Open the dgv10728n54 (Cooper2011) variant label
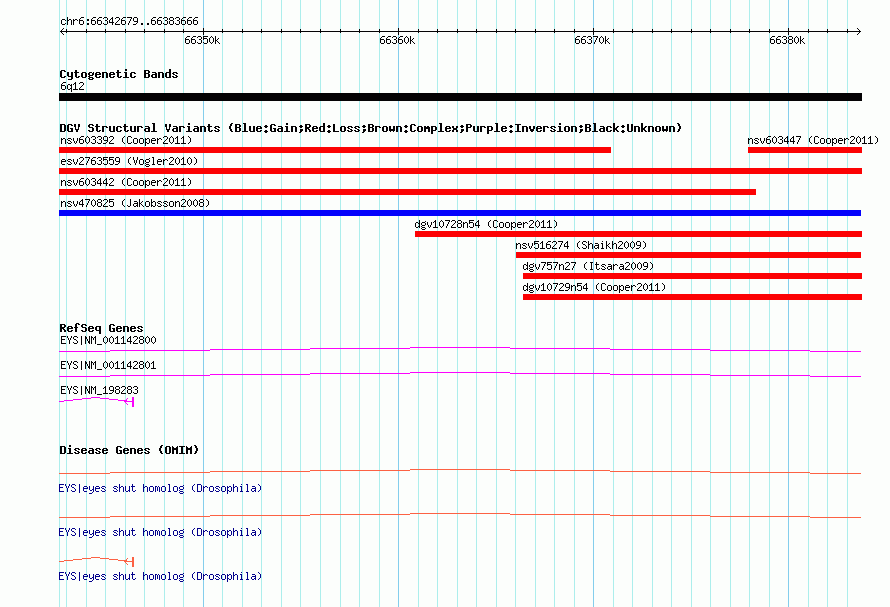The height and width of the screenshot is (607, 890). [x=486, y=224]
